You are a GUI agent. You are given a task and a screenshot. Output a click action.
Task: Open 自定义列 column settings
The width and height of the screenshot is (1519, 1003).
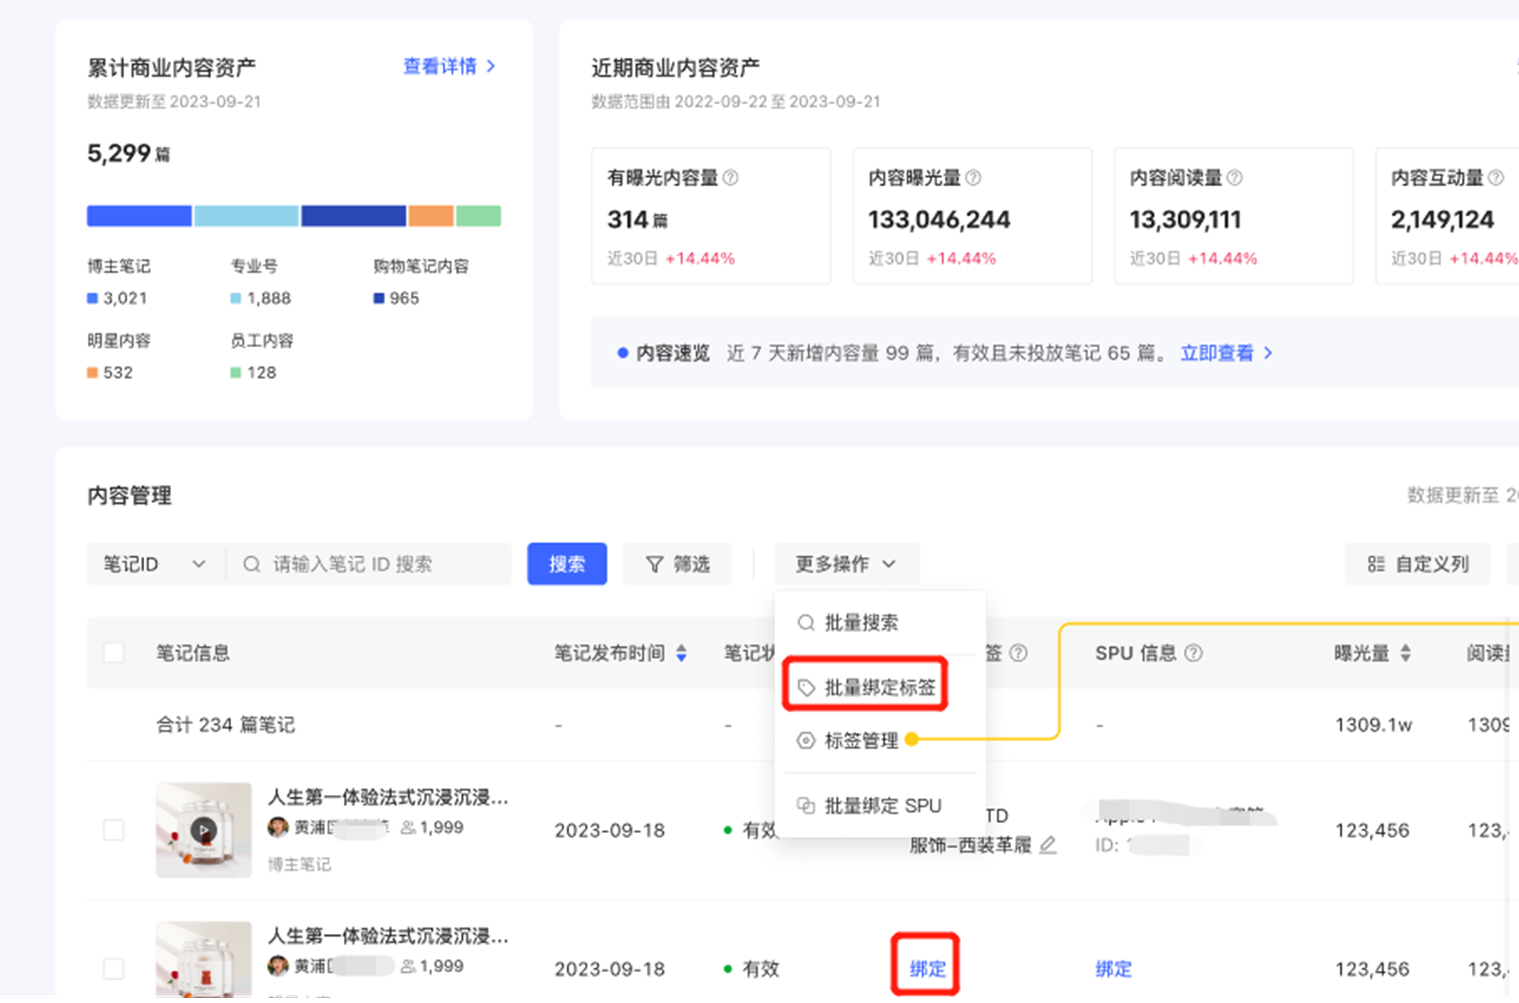[1418, 564]
